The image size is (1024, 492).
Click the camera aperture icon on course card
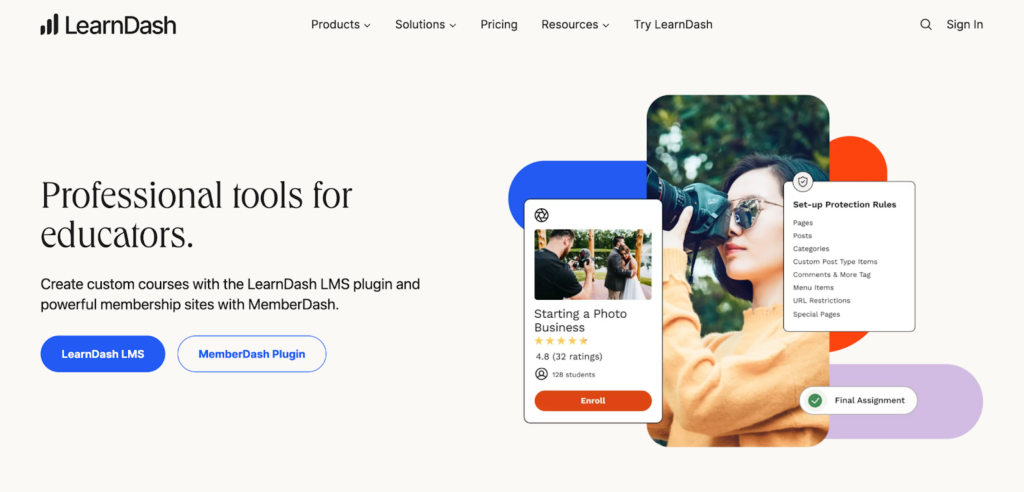(541, 215)
